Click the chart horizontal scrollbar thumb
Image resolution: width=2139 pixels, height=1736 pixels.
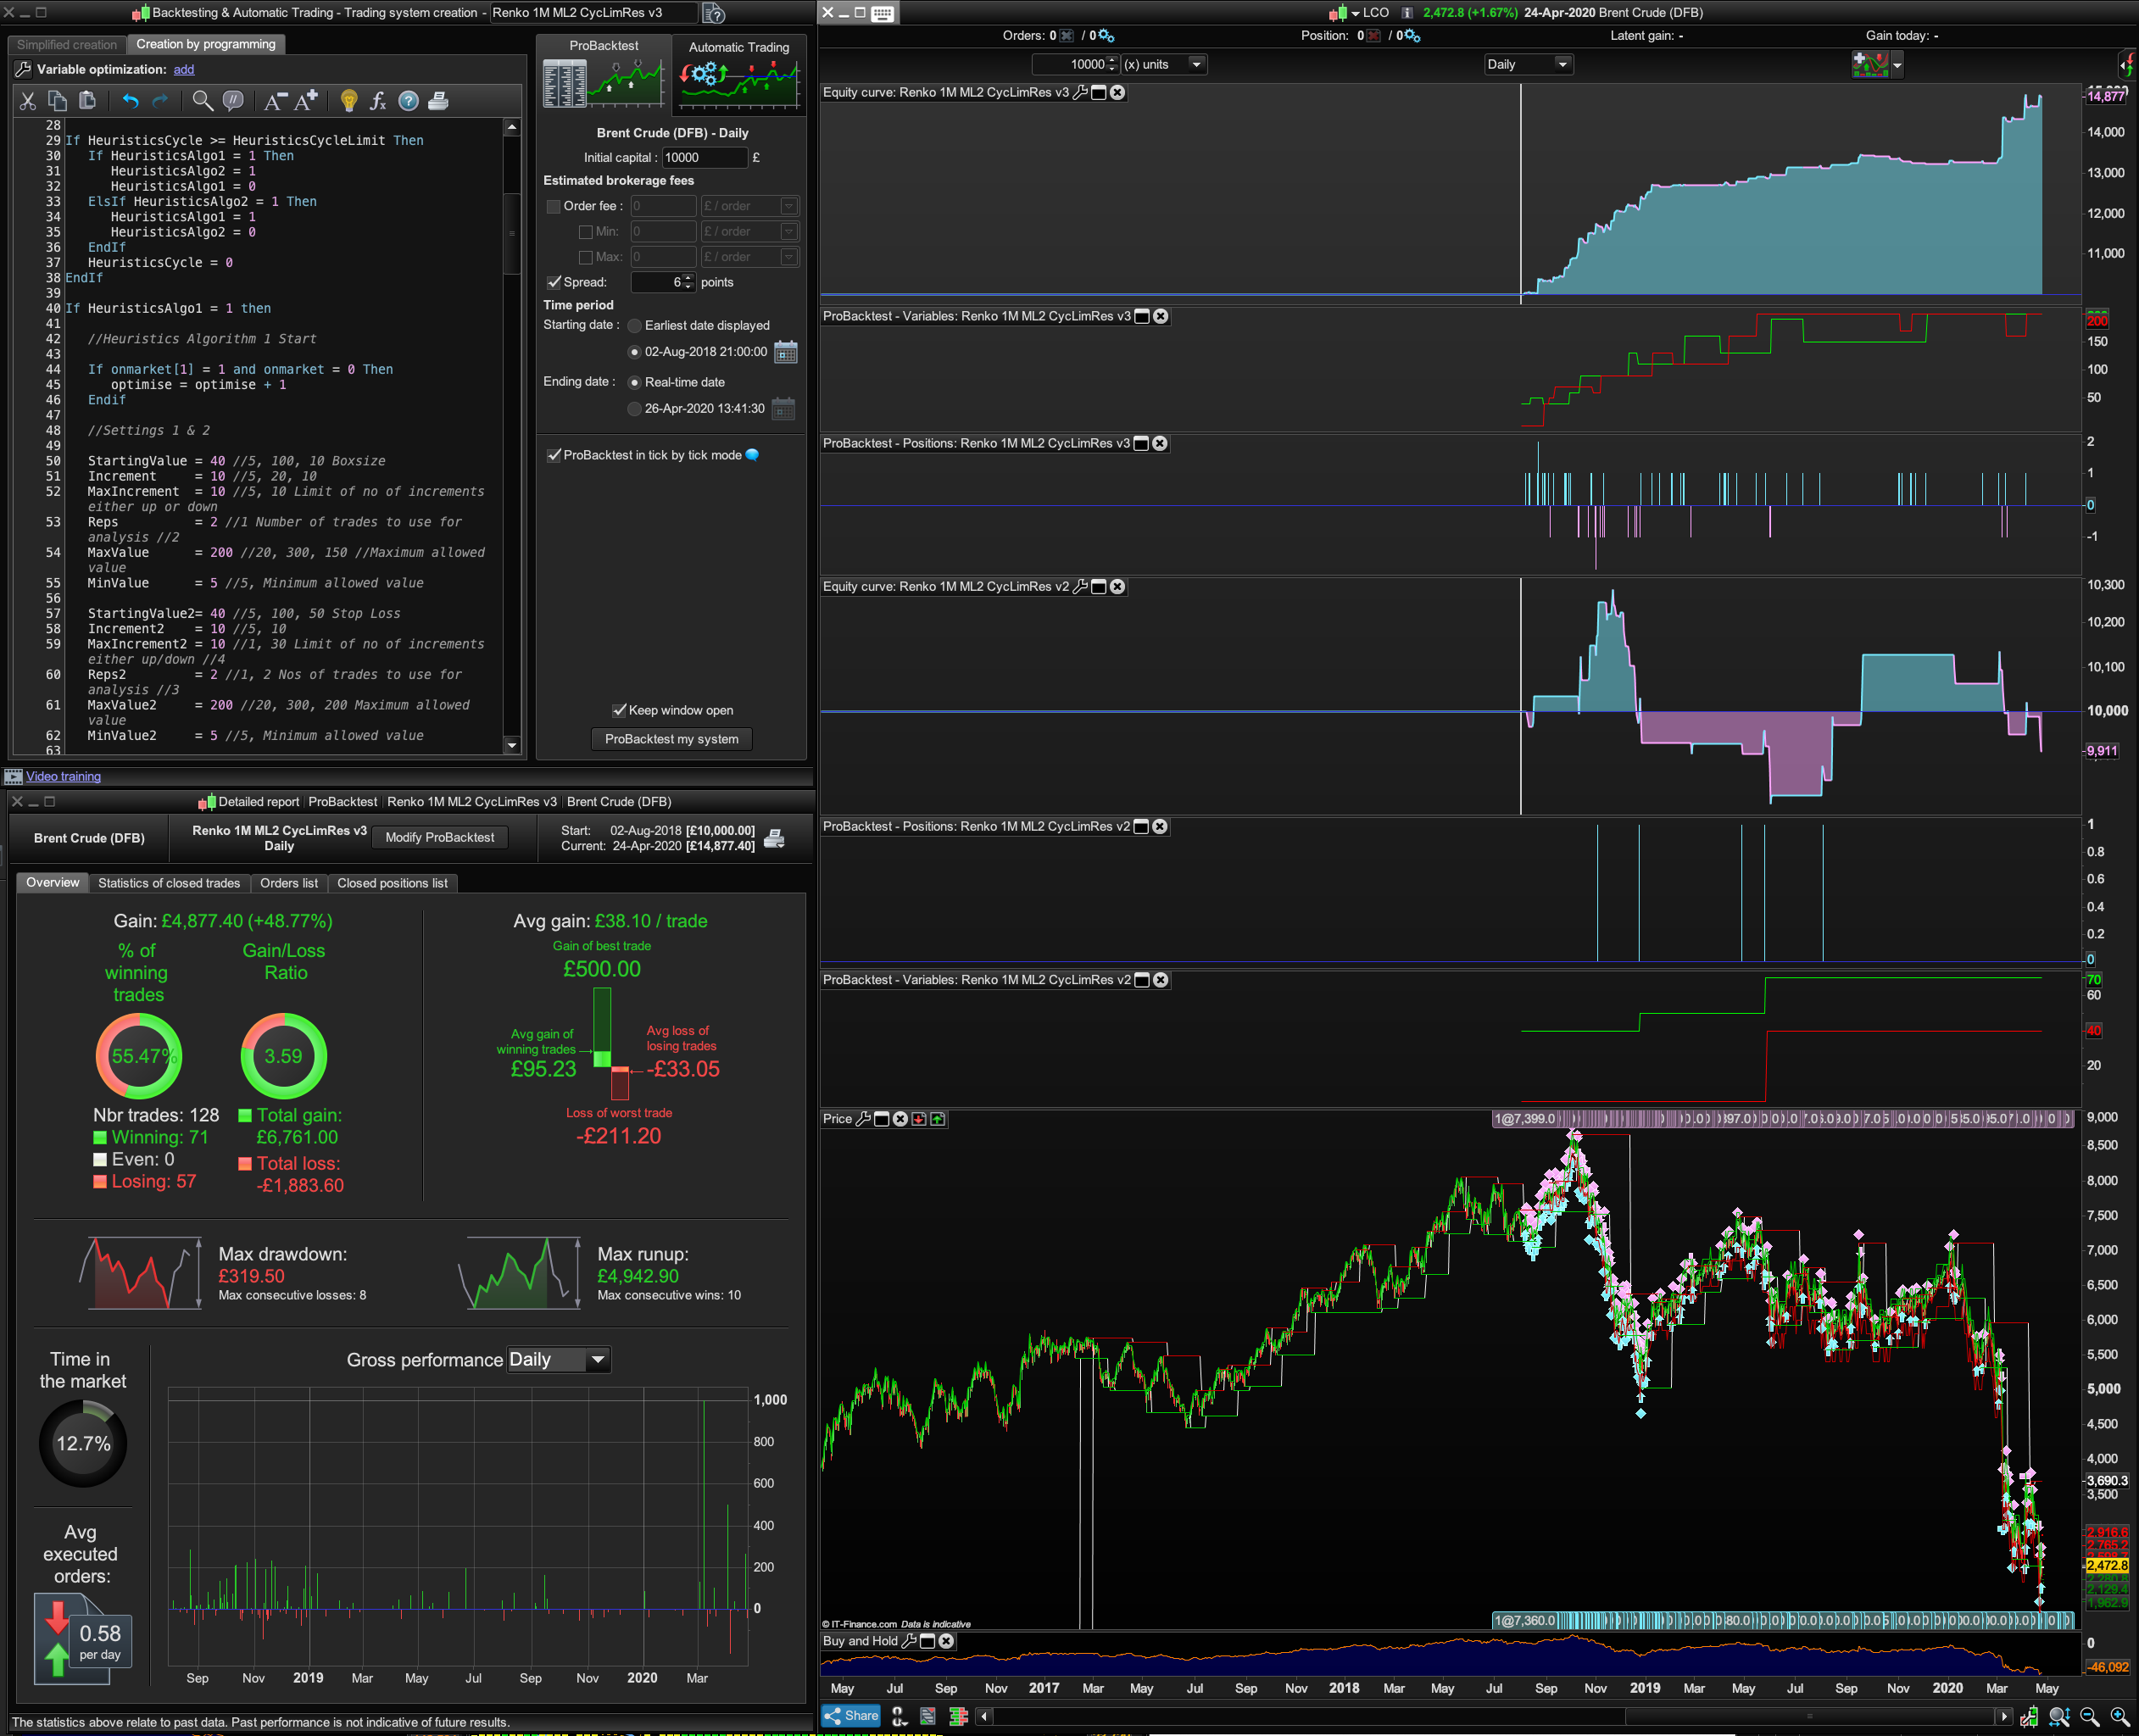point(1808,1716)
